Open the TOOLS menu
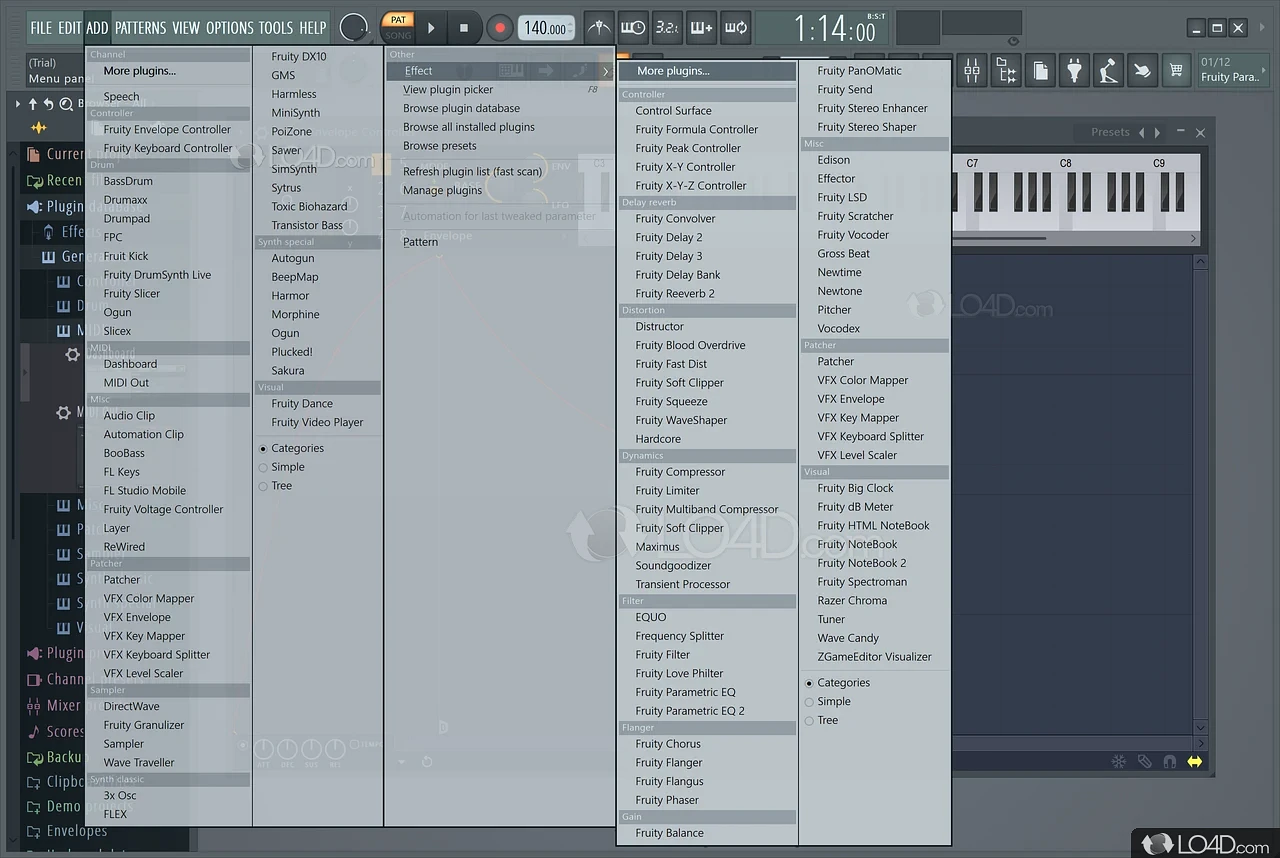This screenshot has height=858, width=1280. pos(276,28)
